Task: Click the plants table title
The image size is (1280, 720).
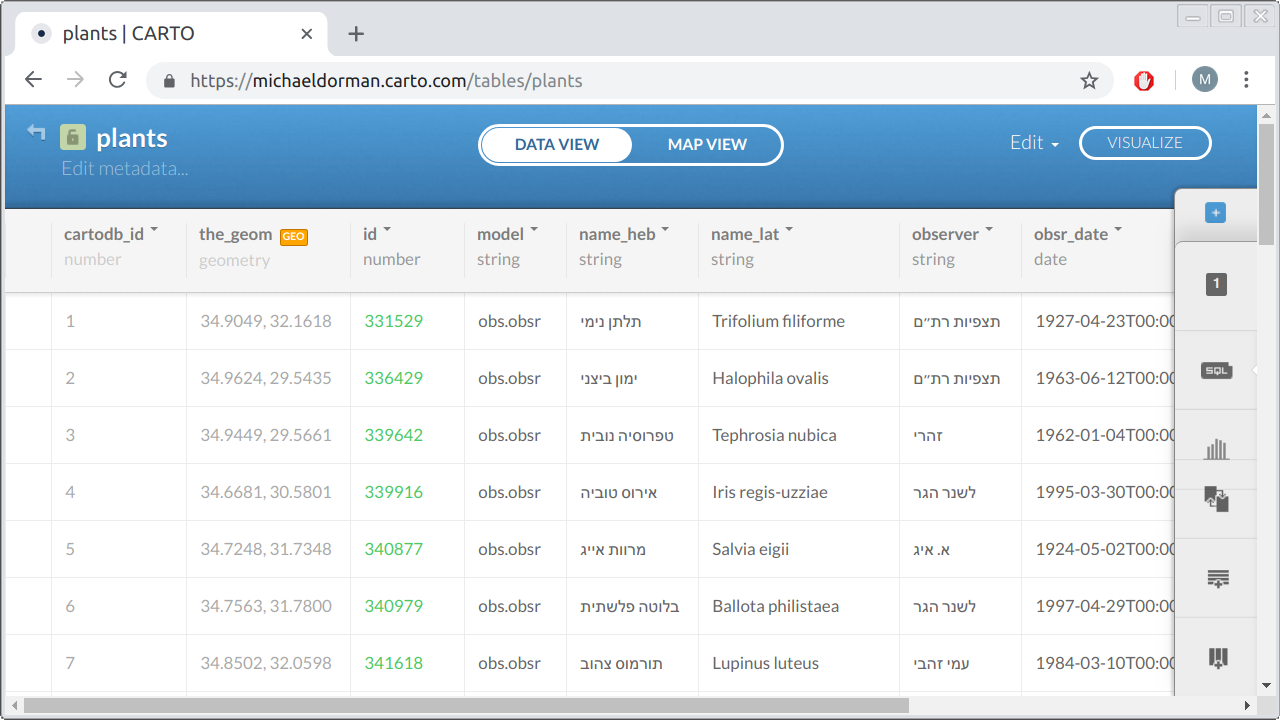Action: pos(132,138)
